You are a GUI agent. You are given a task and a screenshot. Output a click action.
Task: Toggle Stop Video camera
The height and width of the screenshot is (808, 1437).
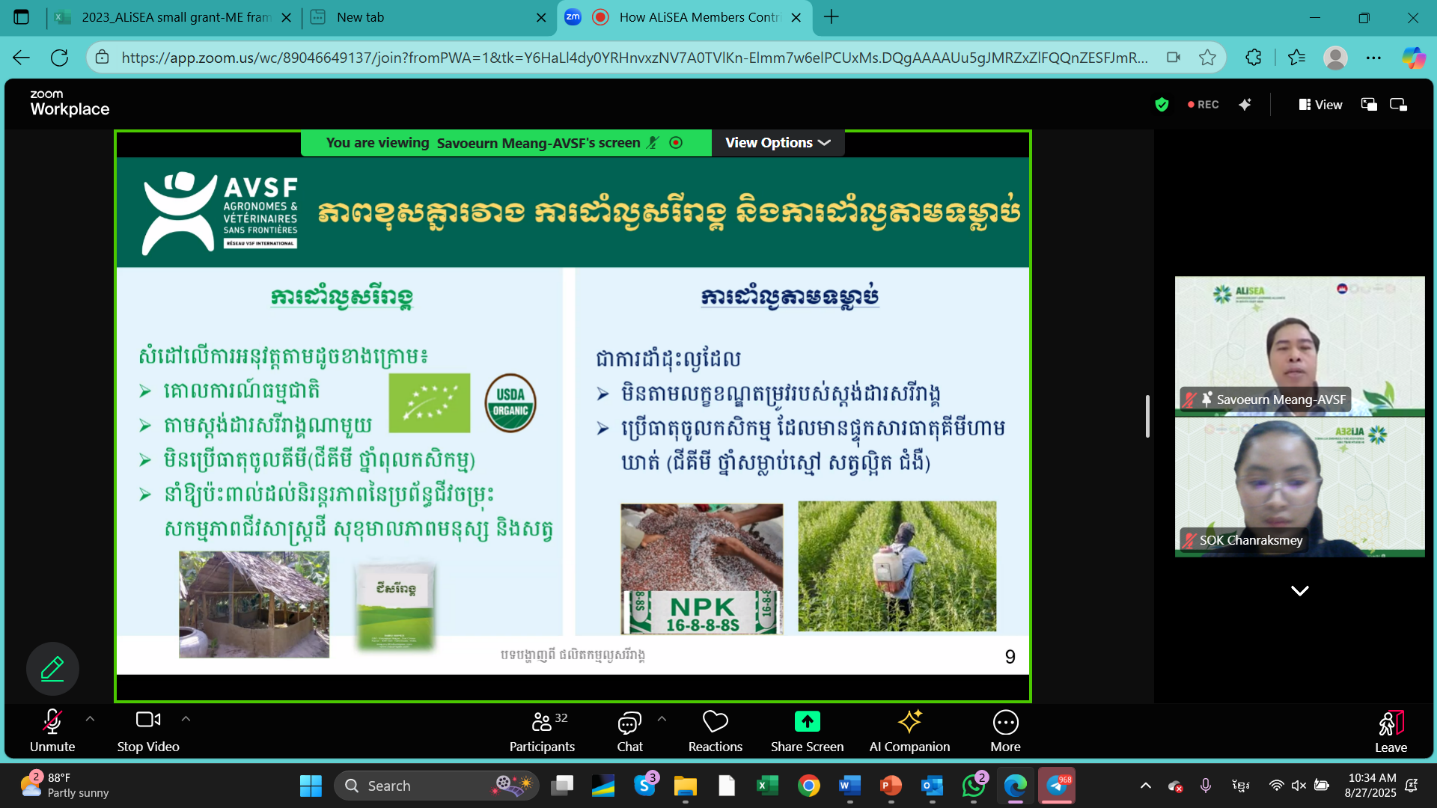148,731
